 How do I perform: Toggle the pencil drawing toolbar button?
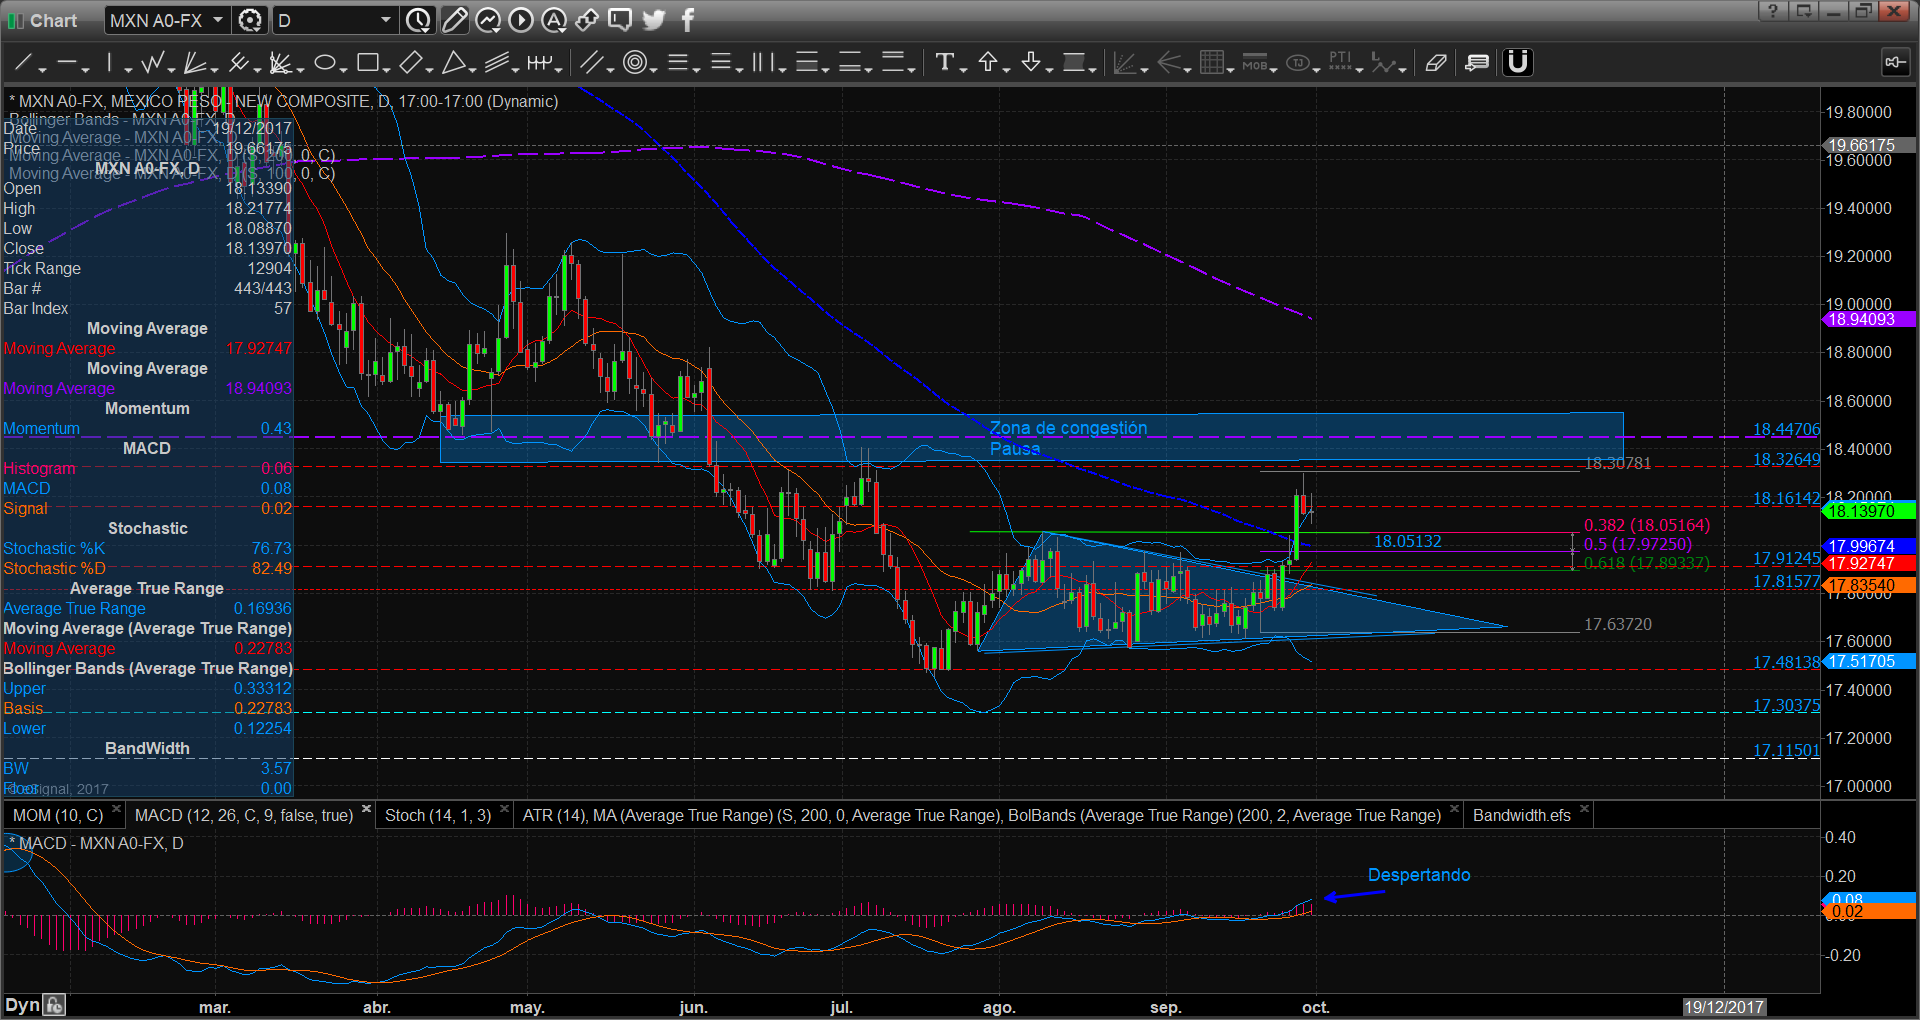coord(454,20)
